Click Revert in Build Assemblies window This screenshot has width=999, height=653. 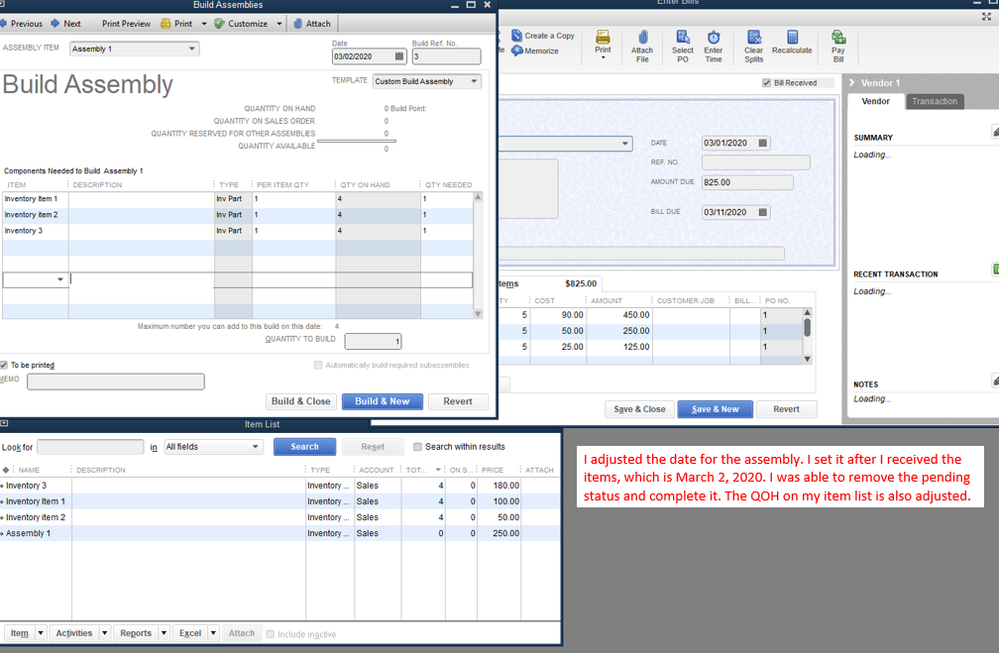click(x=457, y=401)
